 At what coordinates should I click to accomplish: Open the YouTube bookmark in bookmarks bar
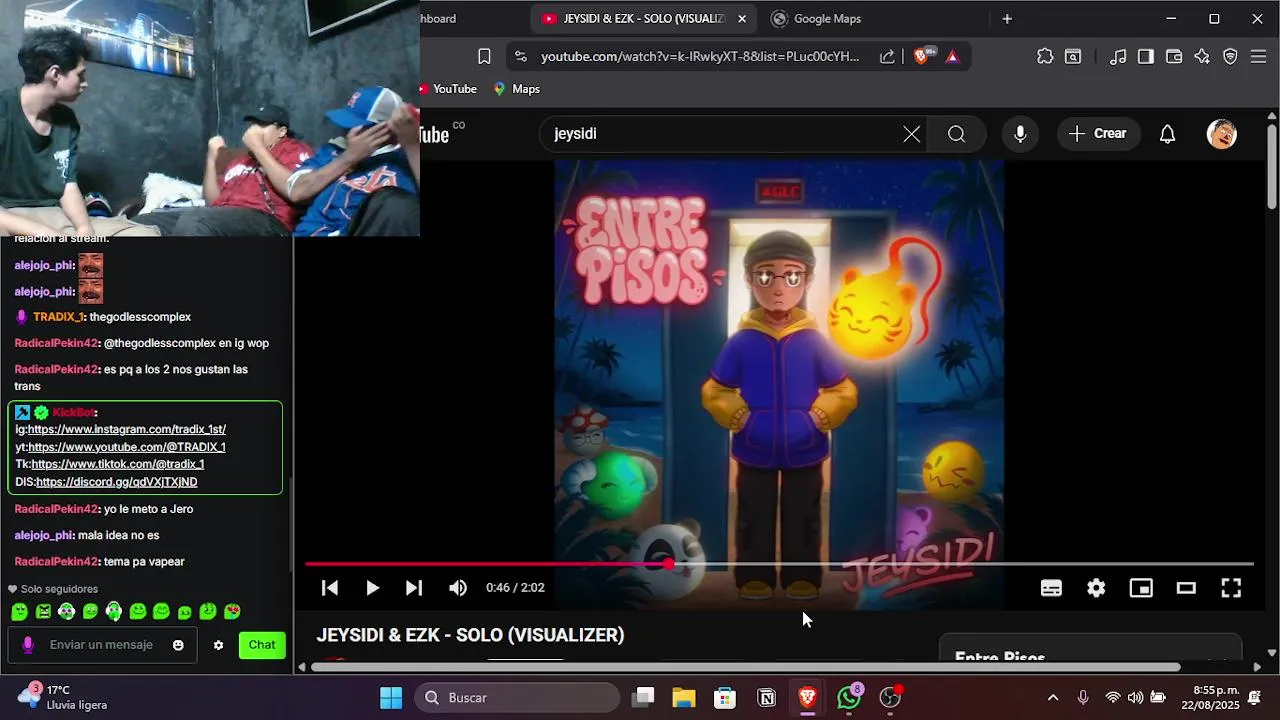(x=448, y=89)
